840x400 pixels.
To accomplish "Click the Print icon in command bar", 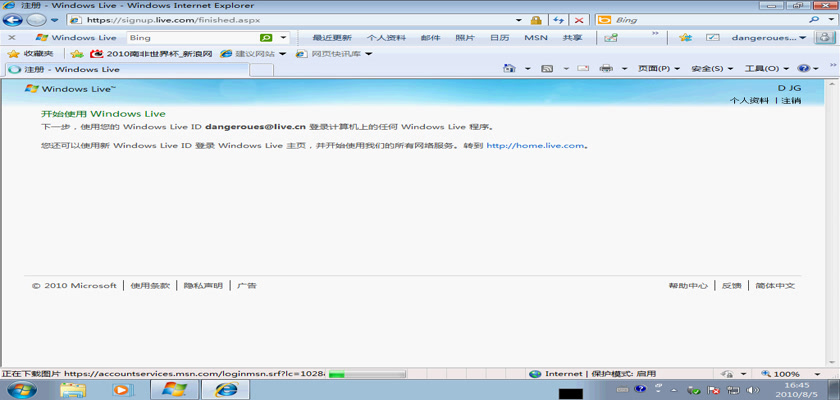I will 606,69.
